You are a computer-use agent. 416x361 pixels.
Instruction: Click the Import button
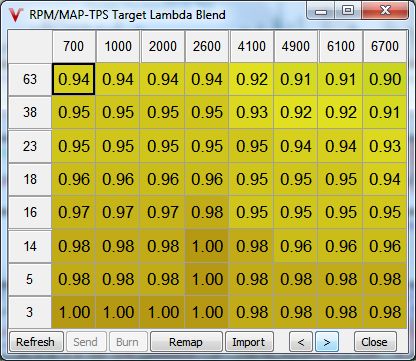click(249, 342)
